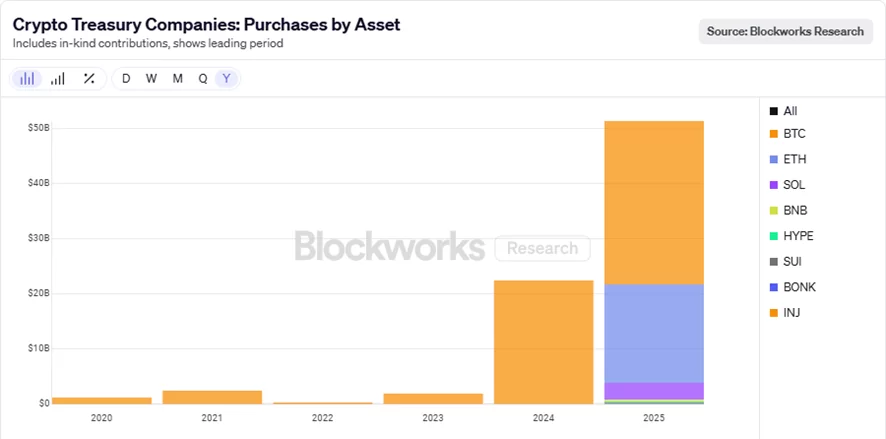
Task: Select the yearly Y period option
Action: pos(227,78)
